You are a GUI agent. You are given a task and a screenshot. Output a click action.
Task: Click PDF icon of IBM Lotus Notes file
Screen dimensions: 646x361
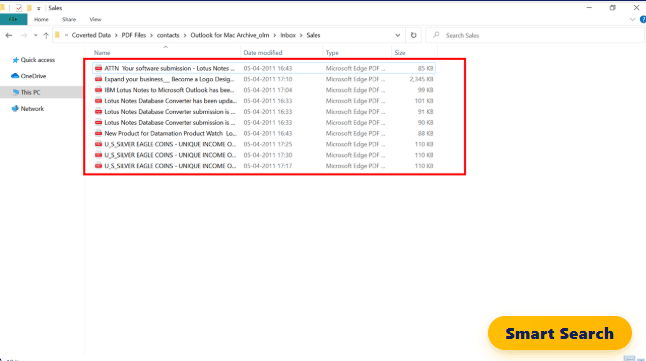pos(98,90)
